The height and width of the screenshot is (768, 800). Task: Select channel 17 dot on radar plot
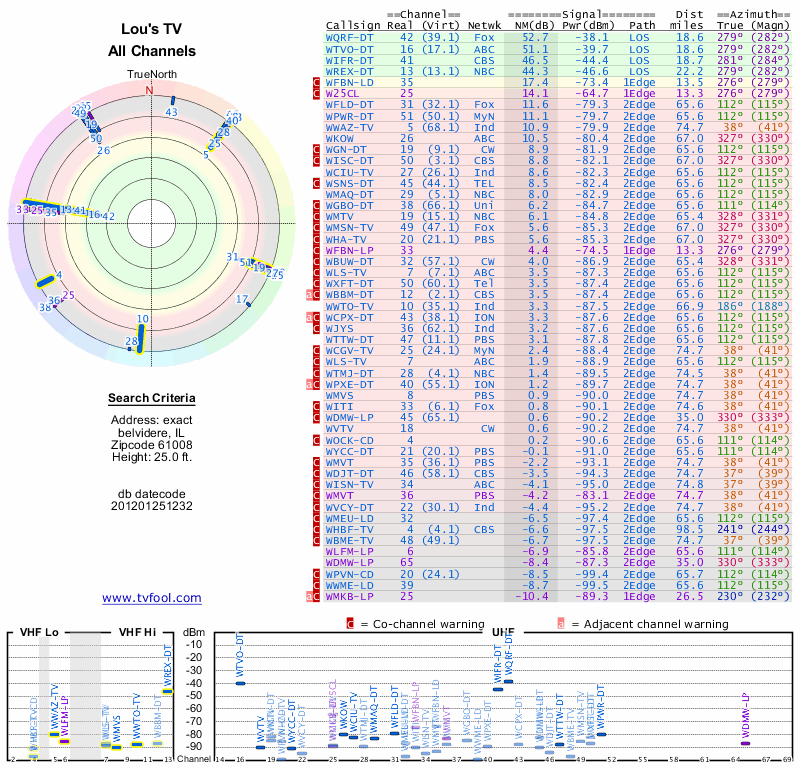pos(248,303)
